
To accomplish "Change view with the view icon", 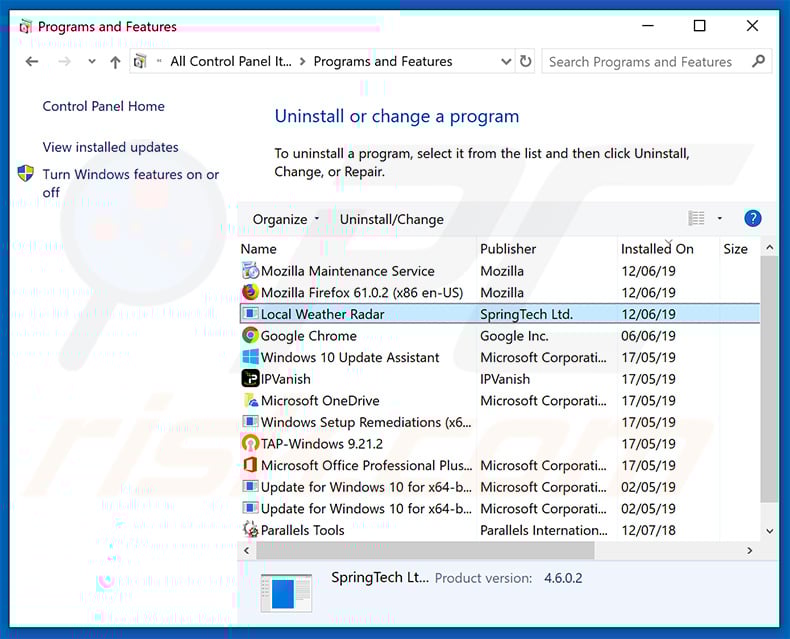I will [x=696, y=218].
